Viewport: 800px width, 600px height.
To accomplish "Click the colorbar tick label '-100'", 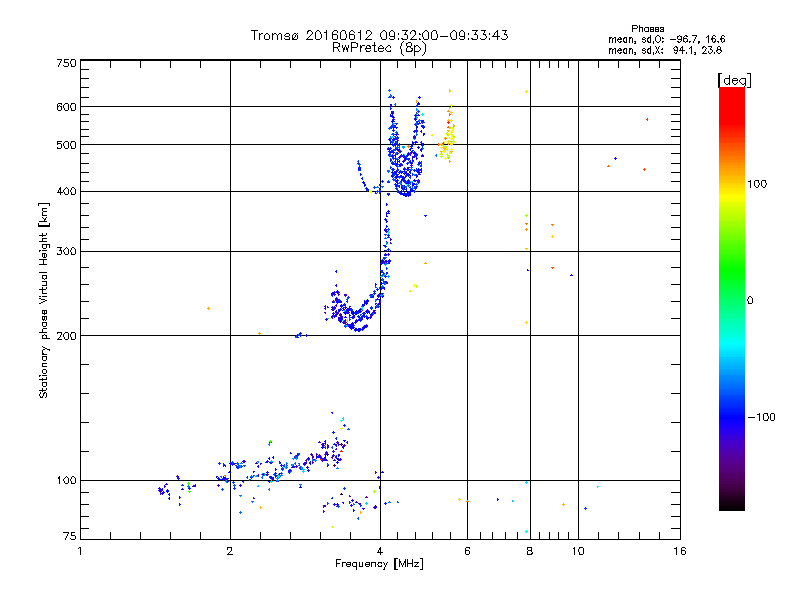I will (x=762, y=417).
